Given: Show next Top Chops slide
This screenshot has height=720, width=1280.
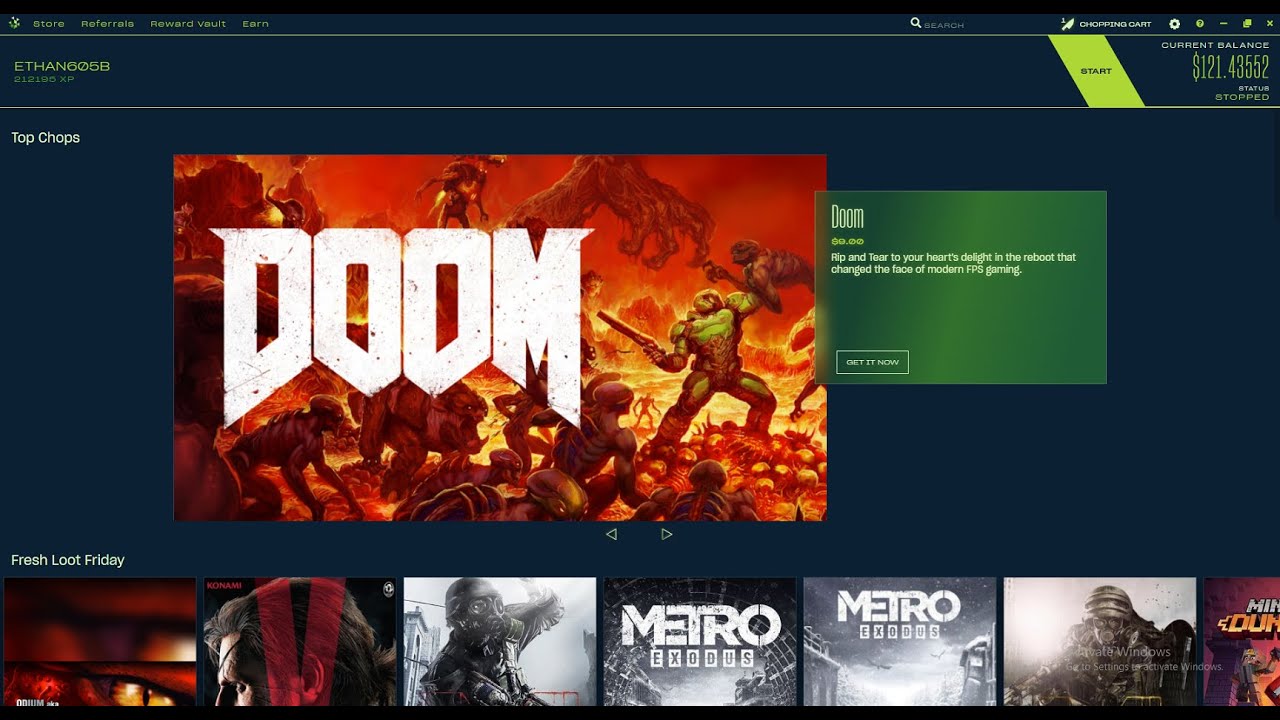Looking at the screenshot, I should click(667, 534).
